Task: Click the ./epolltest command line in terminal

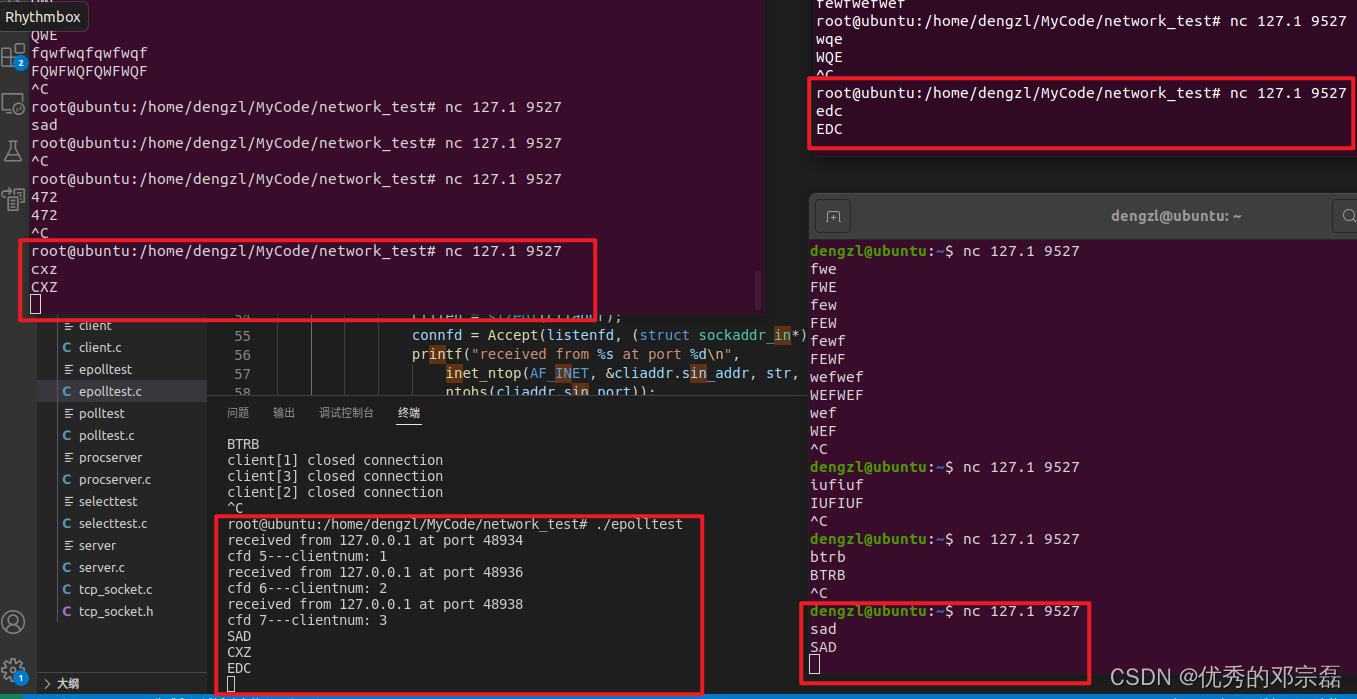Action: (x=455, y=524)
